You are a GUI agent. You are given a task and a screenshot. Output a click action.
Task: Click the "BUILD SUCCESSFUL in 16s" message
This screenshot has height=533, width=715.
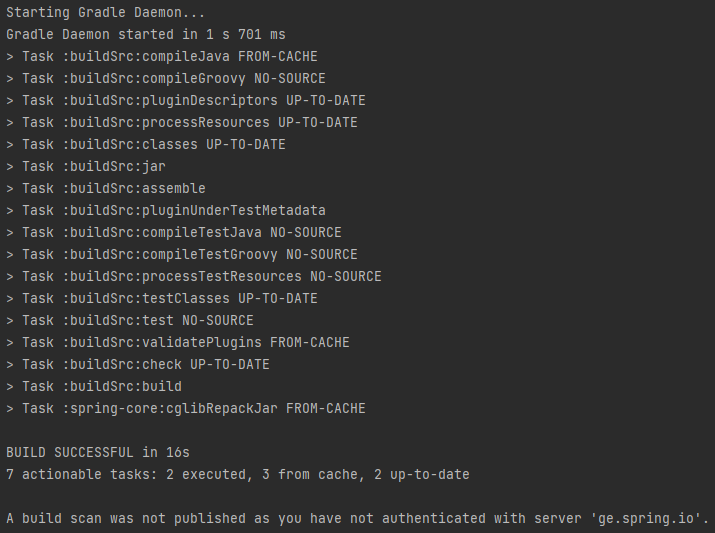pos(98,452)
